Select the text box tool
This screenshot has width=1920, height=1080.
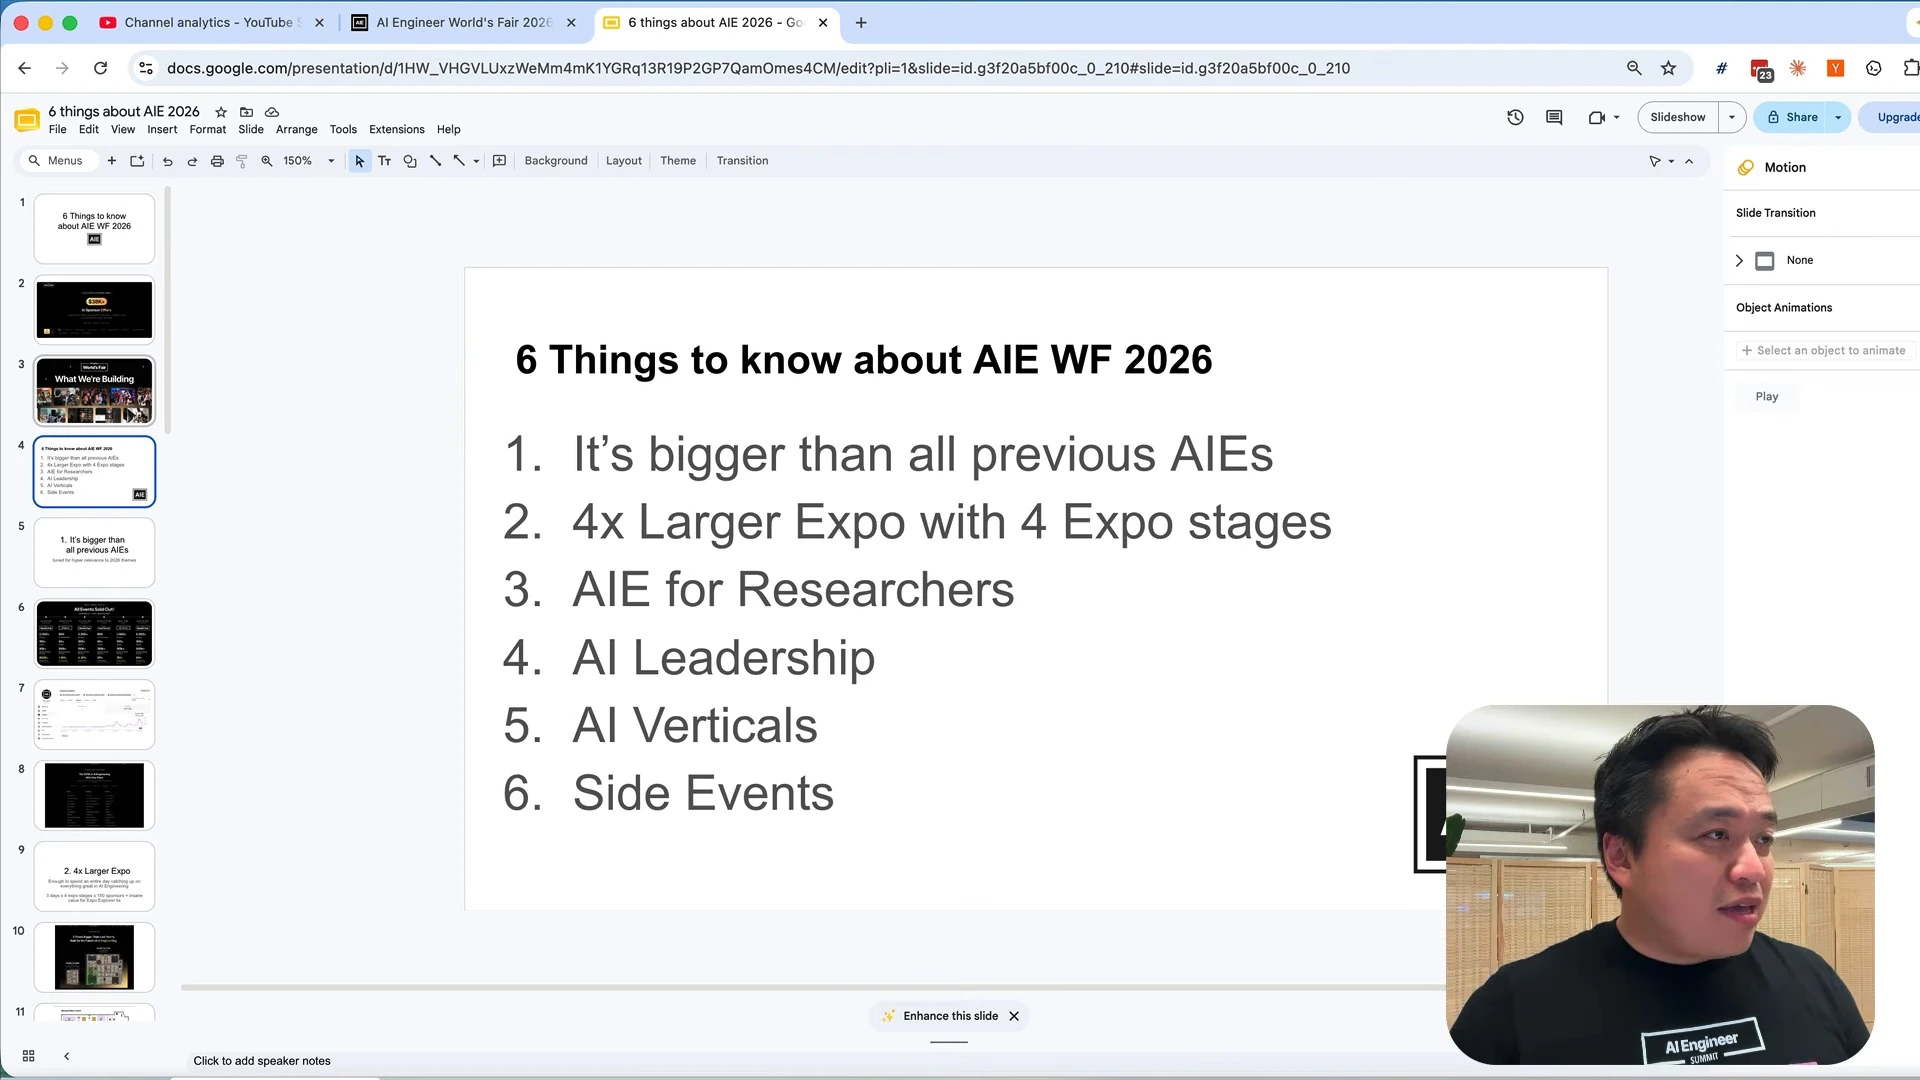384,161
